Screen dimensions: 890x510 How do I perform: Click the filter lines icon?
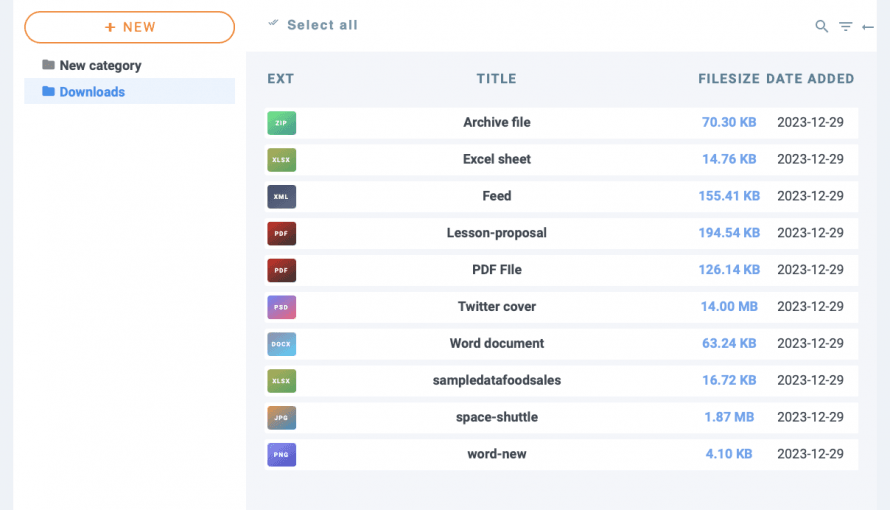(x=845, y=27)
